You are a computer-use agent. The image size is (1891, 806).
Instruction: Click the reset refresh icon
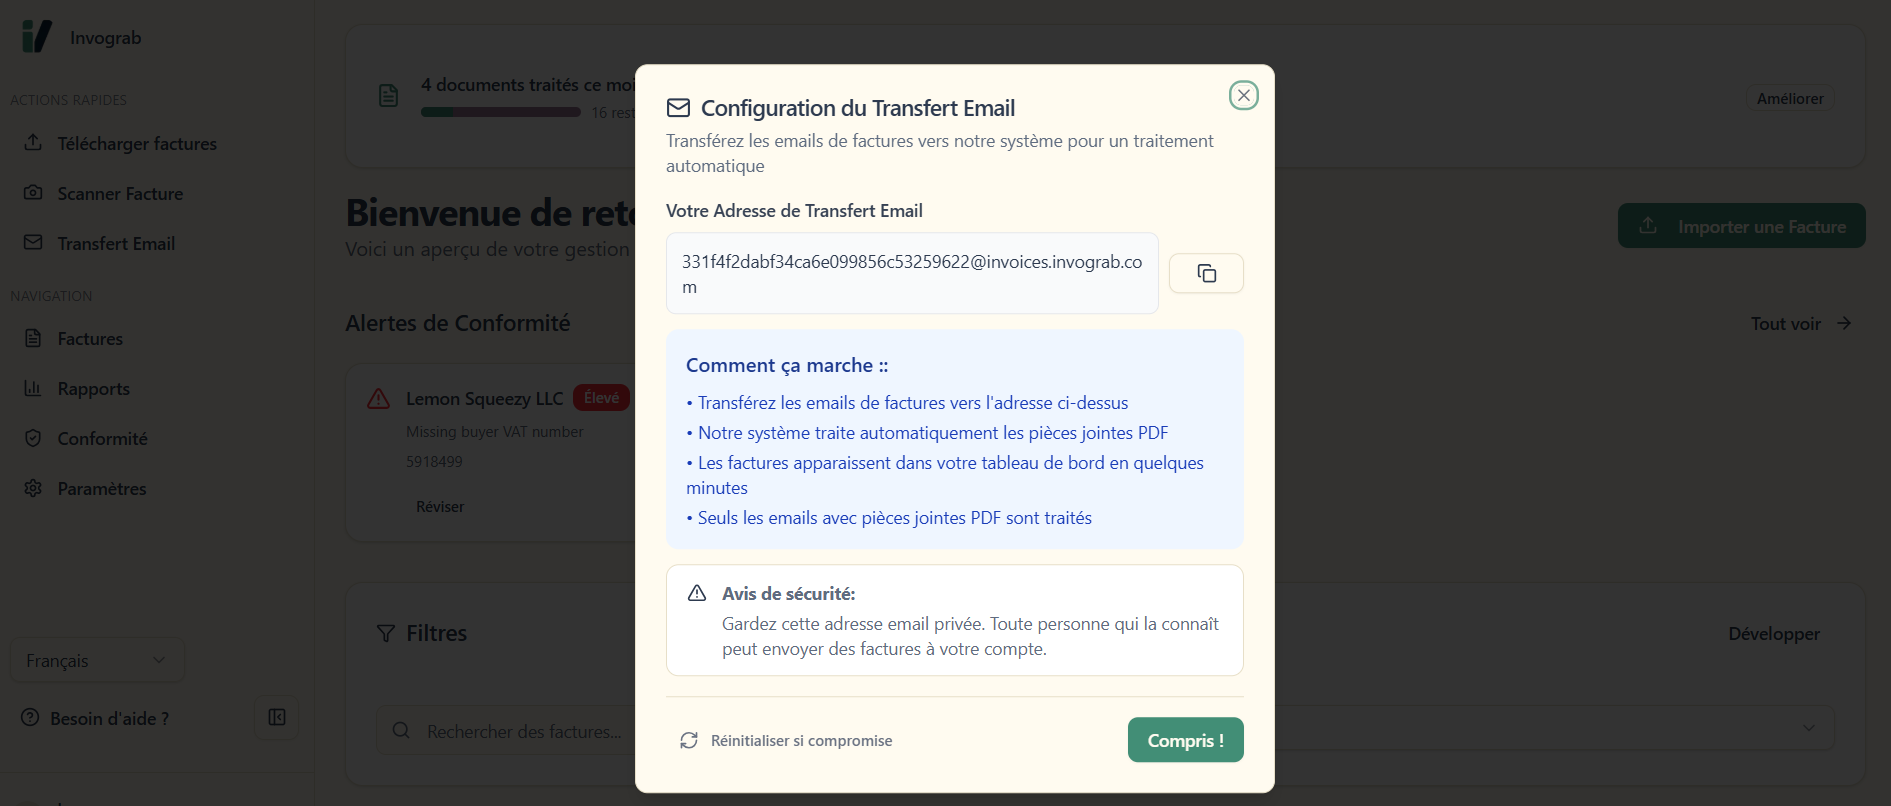(x=689, y=740)
